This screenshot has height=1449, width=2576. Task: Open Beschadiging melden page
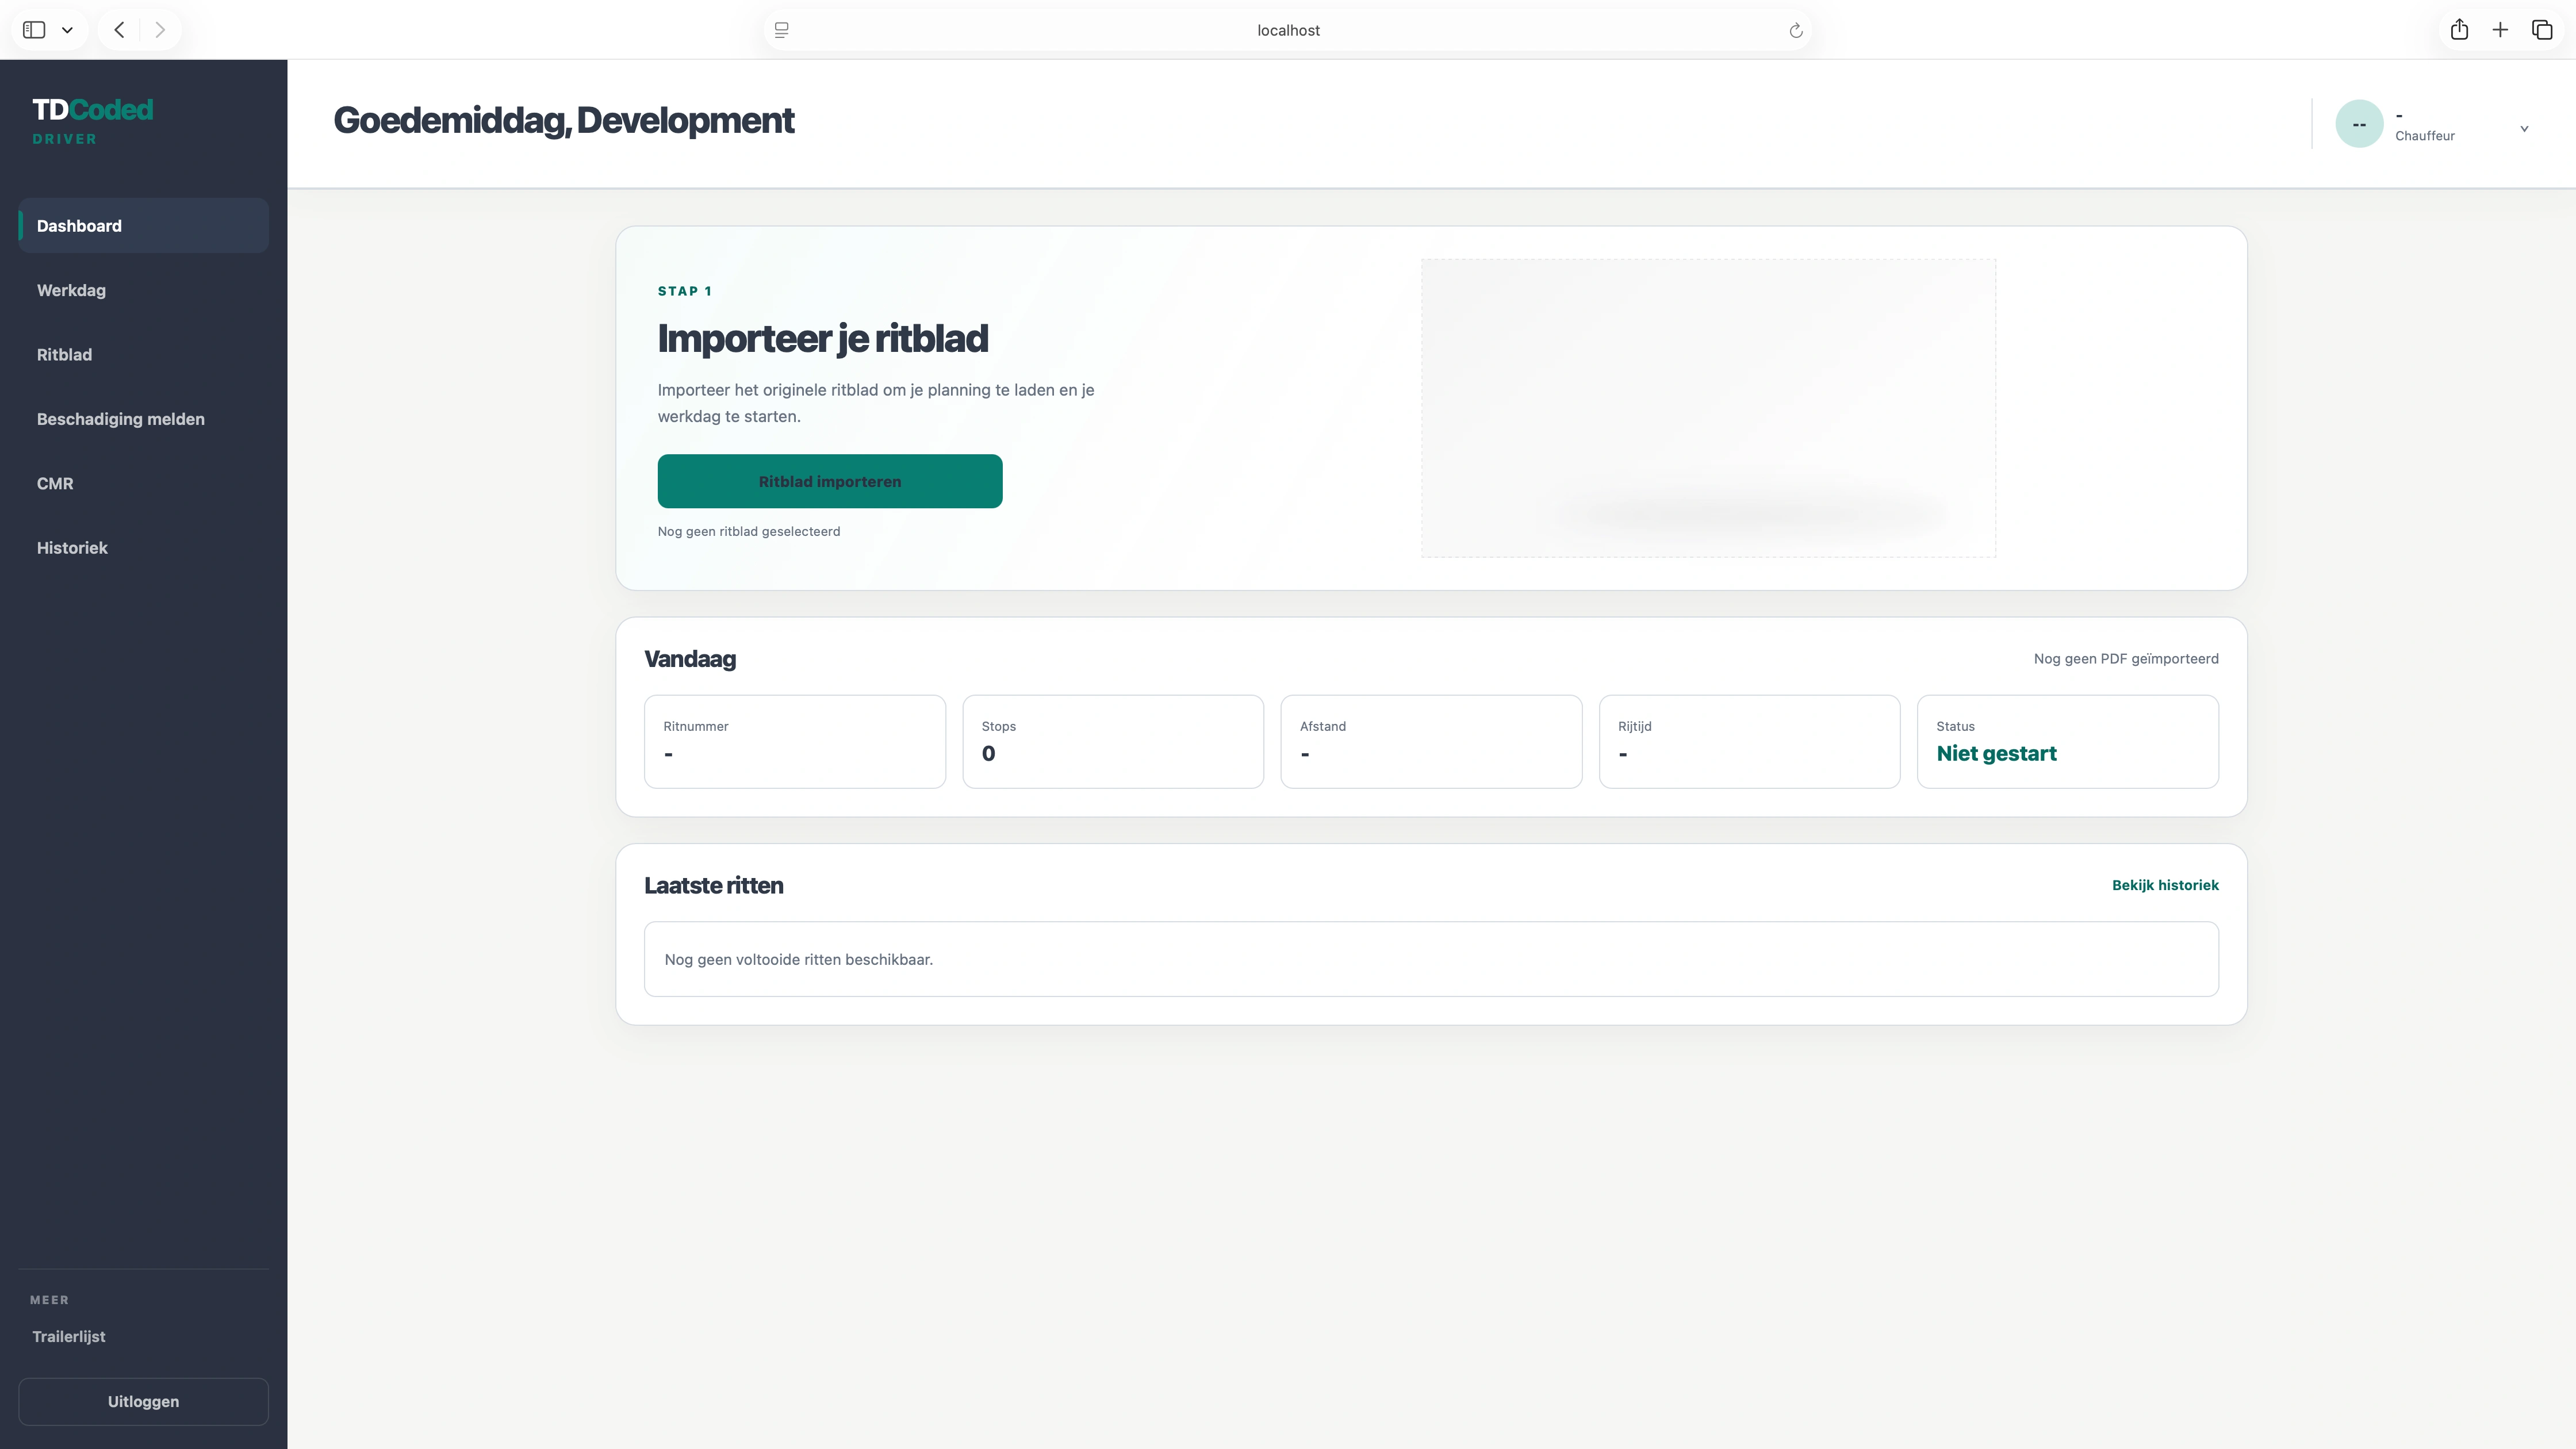click(x=144, y=419)
